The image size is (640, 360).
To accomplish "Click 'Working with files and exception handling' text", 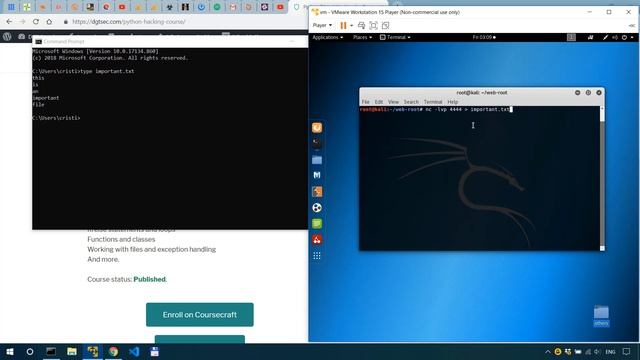I will (x=151, y=249).
